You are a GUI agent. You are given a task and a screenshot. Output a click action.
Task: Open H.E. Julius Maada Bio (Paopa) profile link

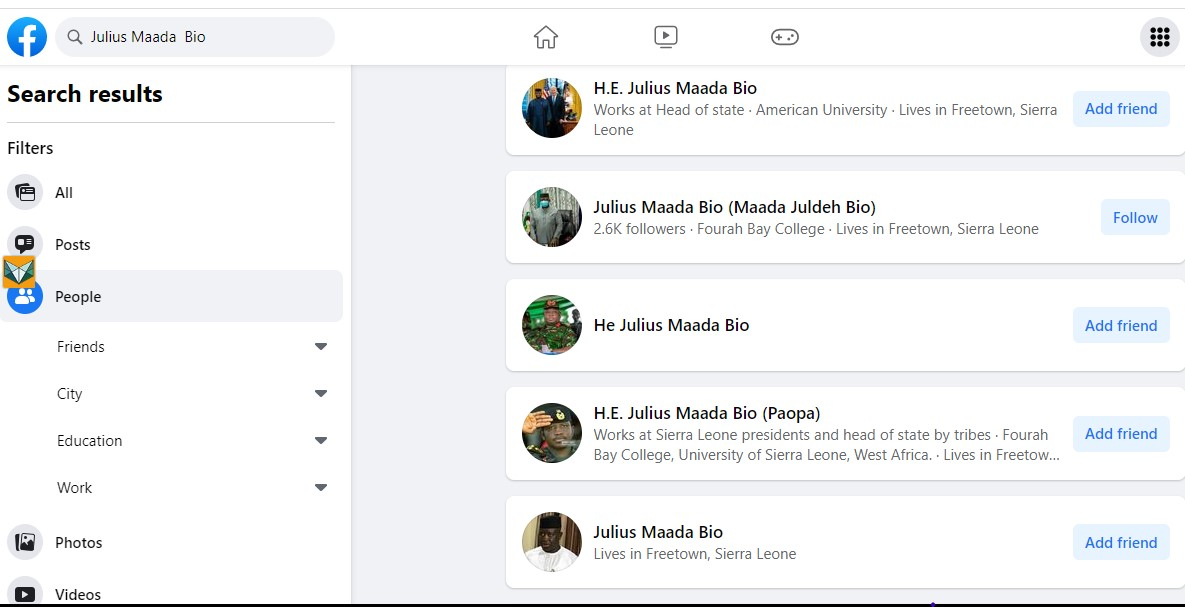point(706,413)
